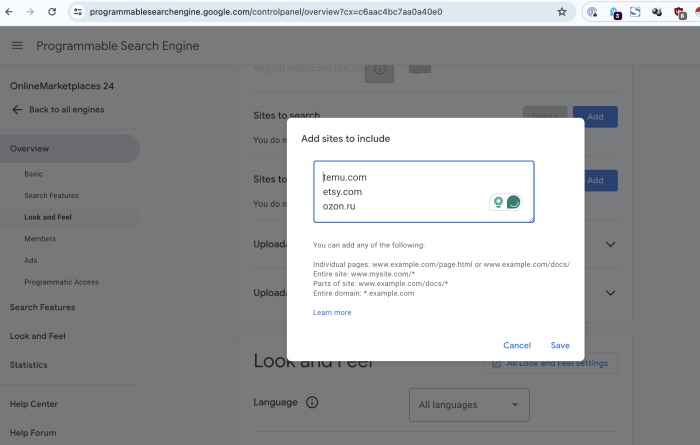This screenshot has height=445, width=700.
Task: Show Region restricted results info icon
Action: tap(379, 70)
